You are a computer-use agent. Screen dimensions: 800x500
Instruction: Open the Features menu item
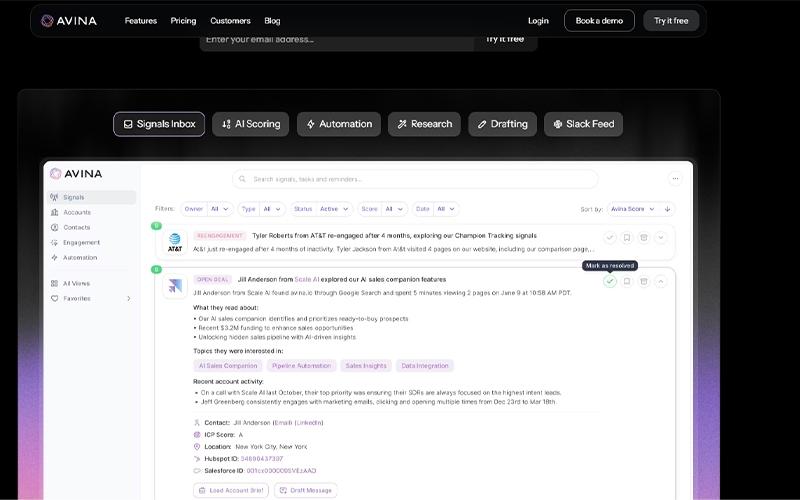[141, 21]
